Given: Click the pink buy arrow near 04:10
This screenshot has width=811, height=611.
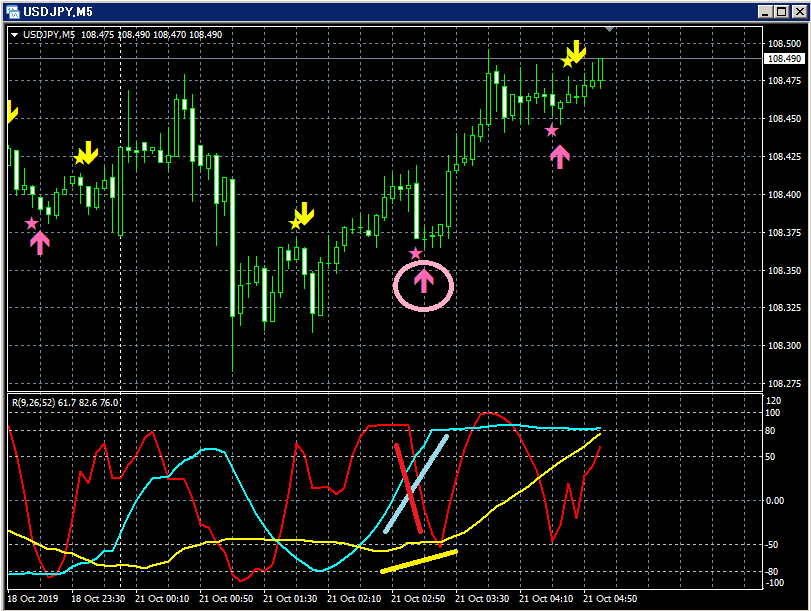Looking at the screenshot, I should pos(560,157).
